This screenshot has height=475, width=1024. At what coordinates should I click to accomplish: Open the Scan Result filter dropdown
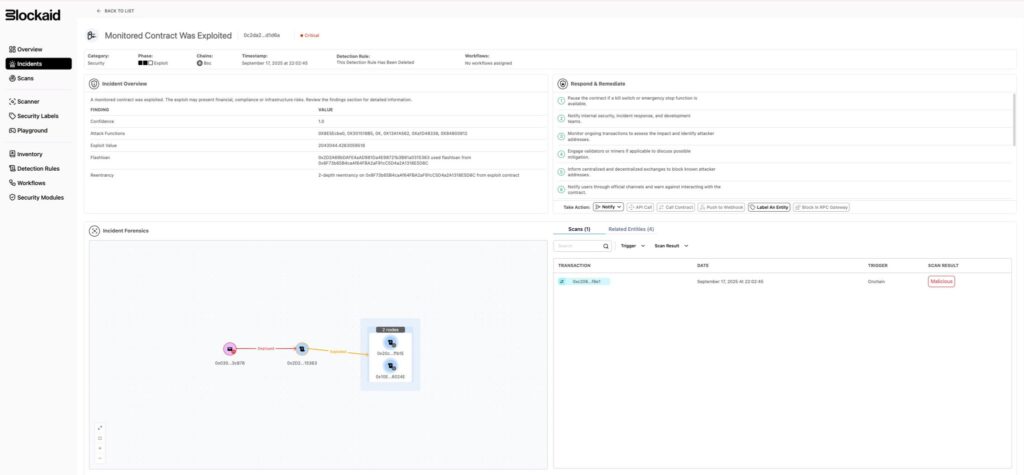click(x=671, y=246)
